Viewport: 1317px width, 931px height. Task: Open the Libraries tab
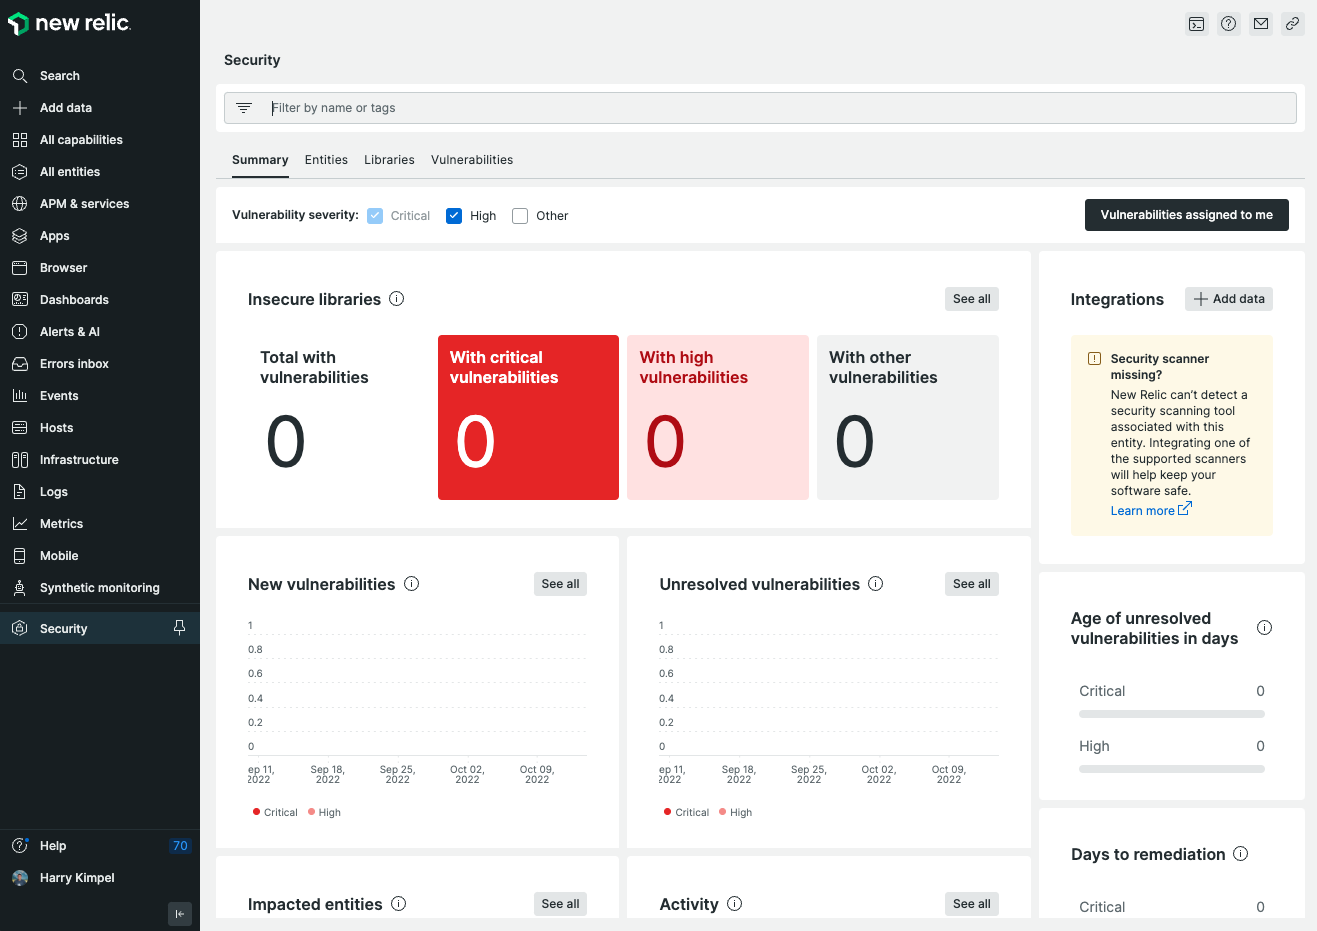[x=388, y=159]
